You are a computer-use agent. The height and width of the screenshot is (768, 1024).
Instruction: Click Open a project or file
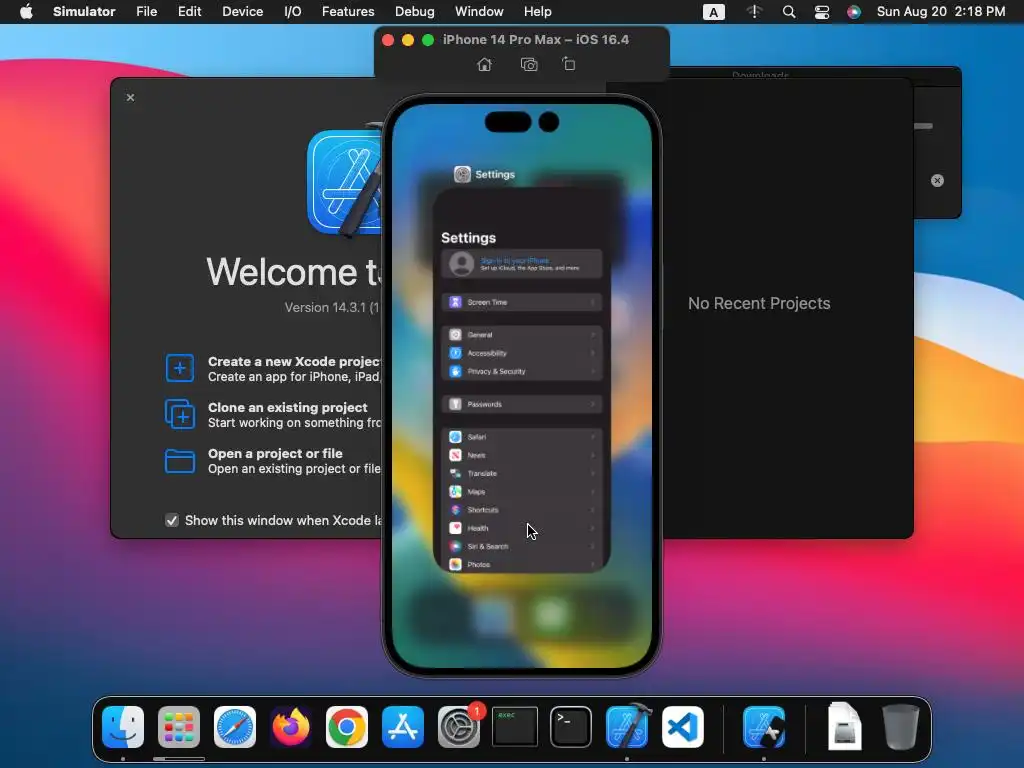coord(275,453)
